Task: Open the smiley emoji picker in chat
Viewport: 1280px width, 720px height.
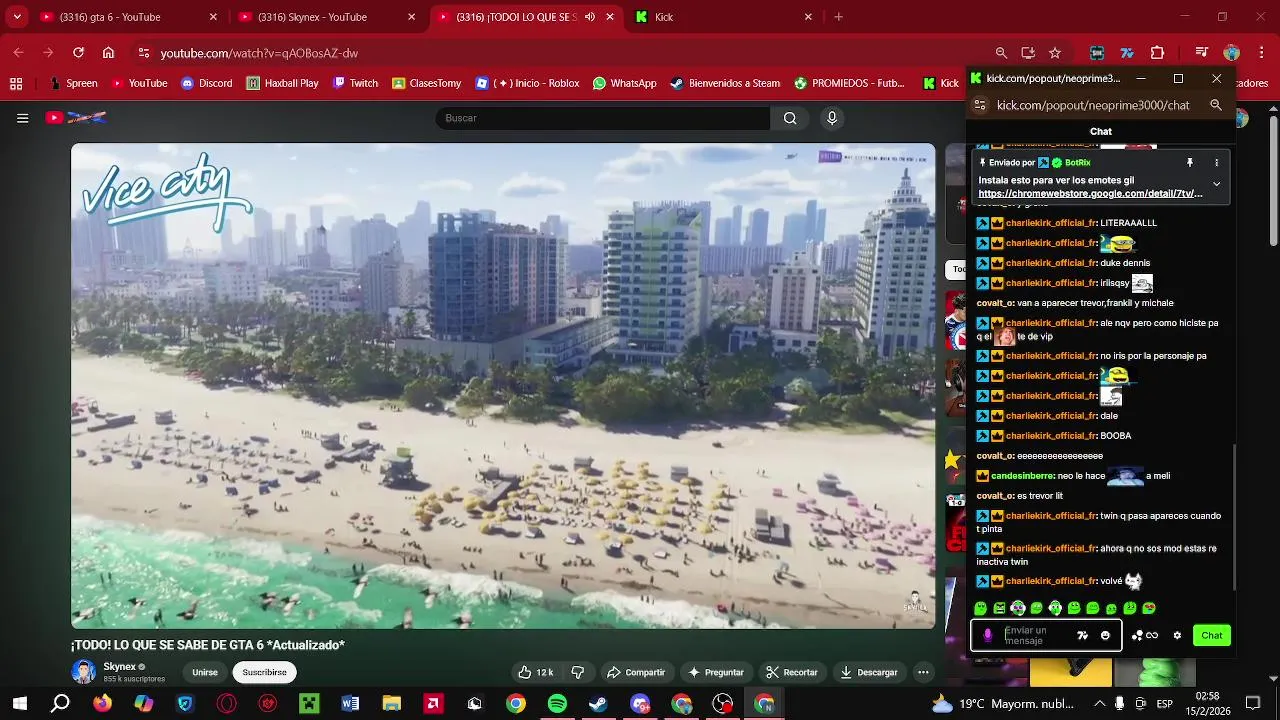Action: point(1105,635)
